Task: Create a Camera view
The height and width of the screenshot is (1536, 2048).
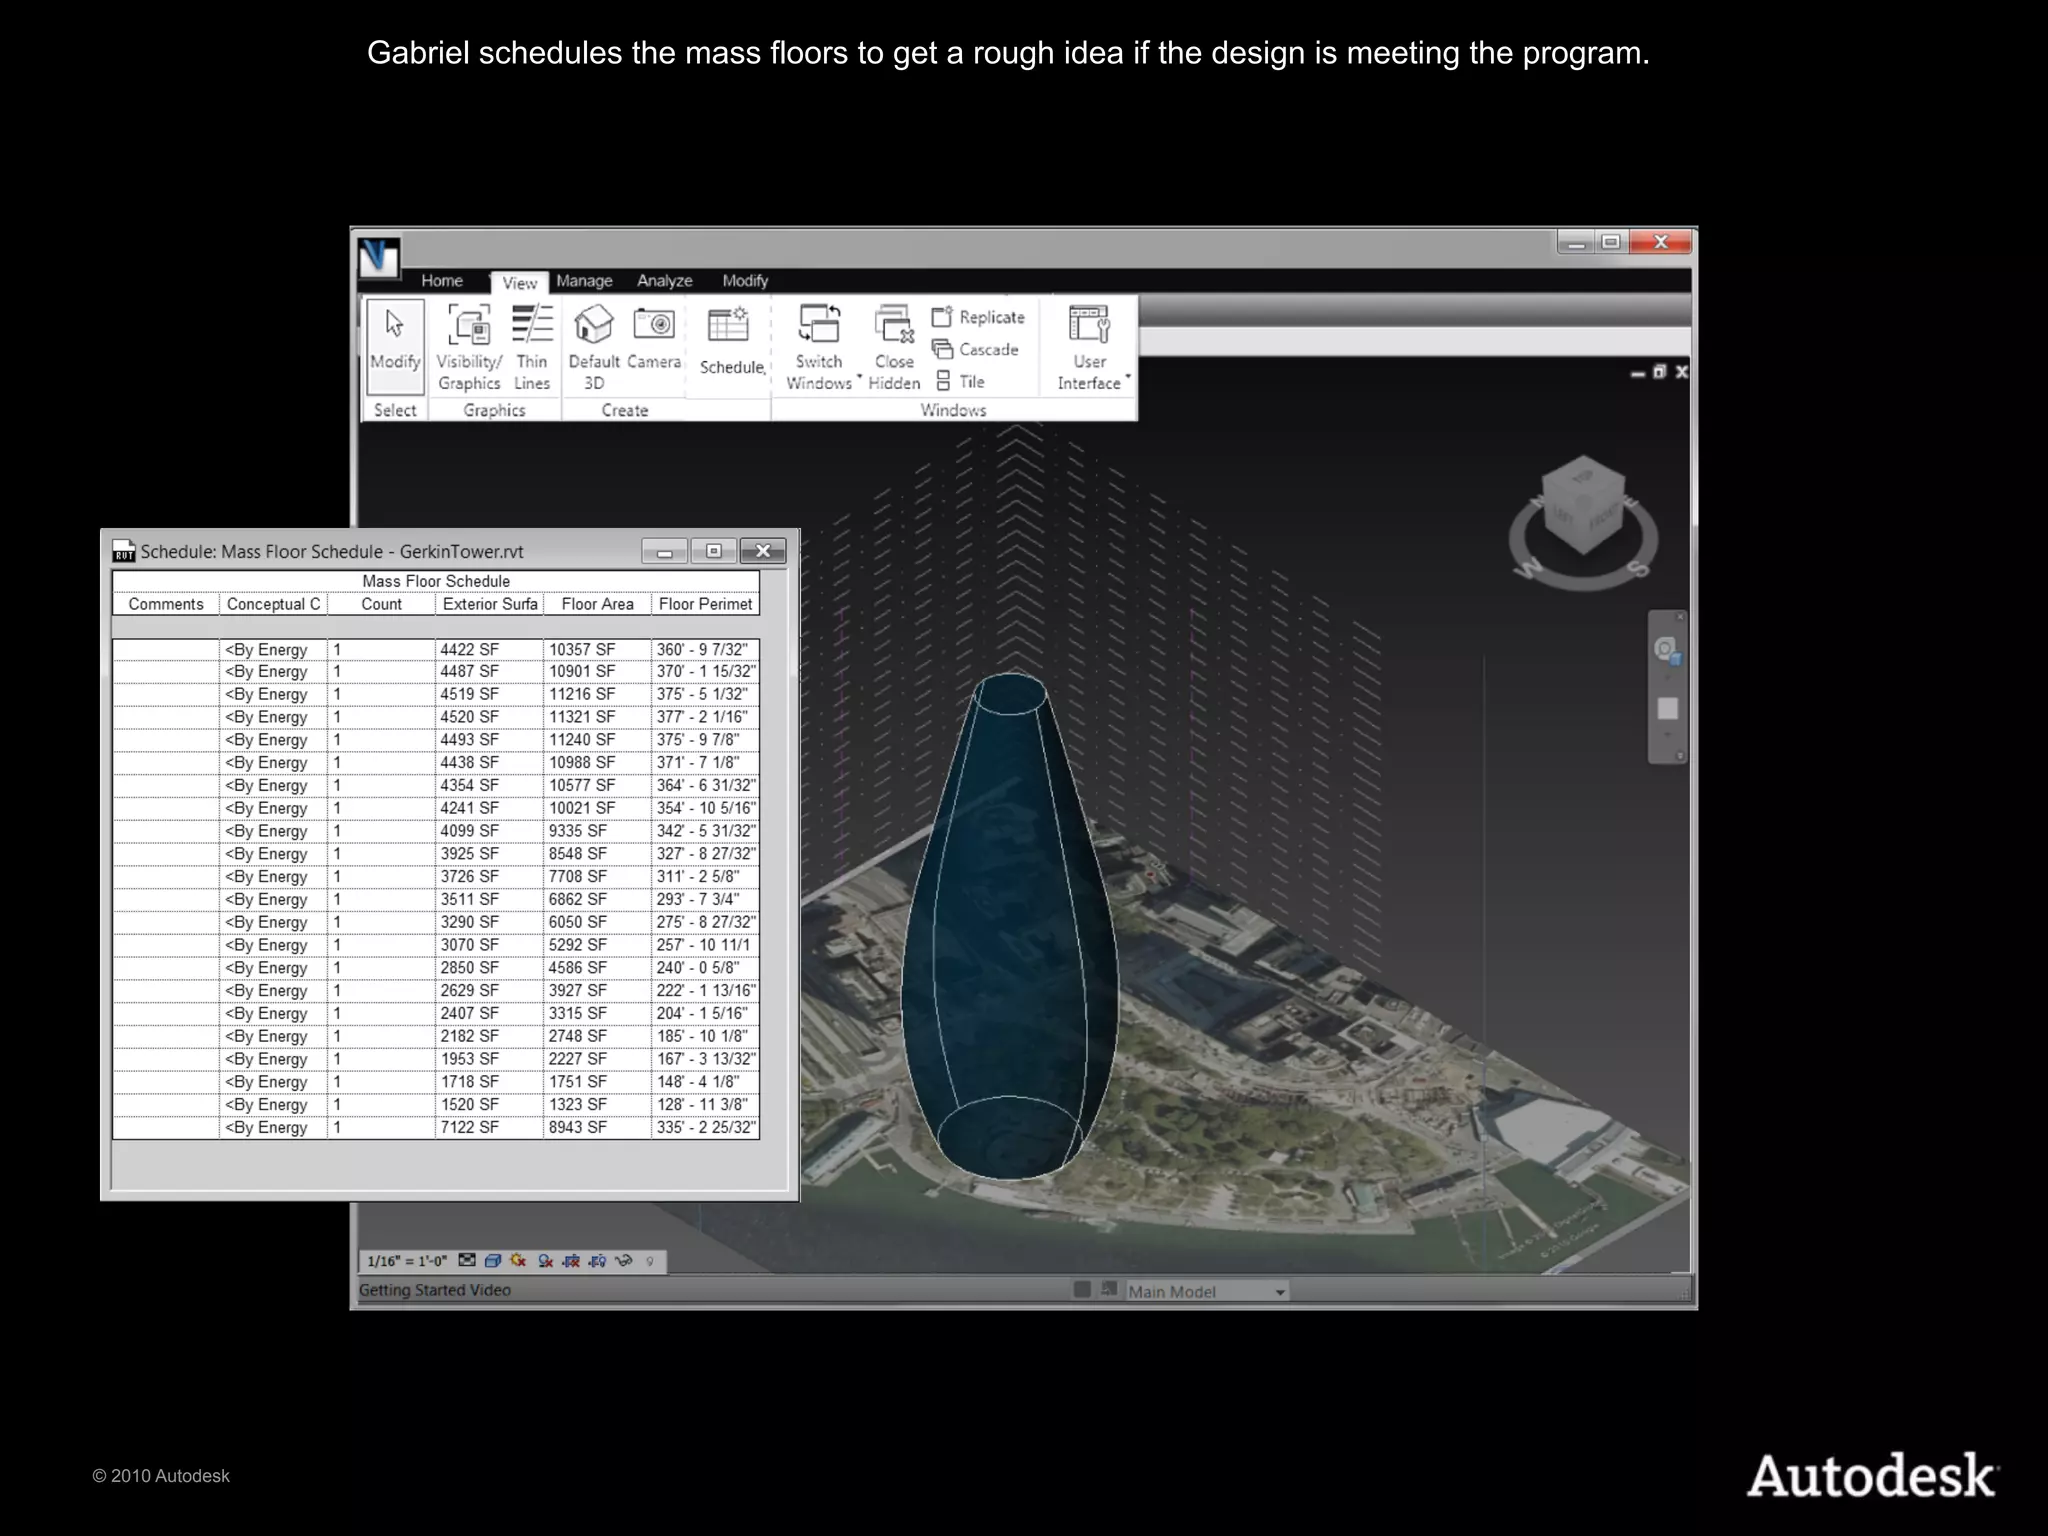Action: coord(654,337)
